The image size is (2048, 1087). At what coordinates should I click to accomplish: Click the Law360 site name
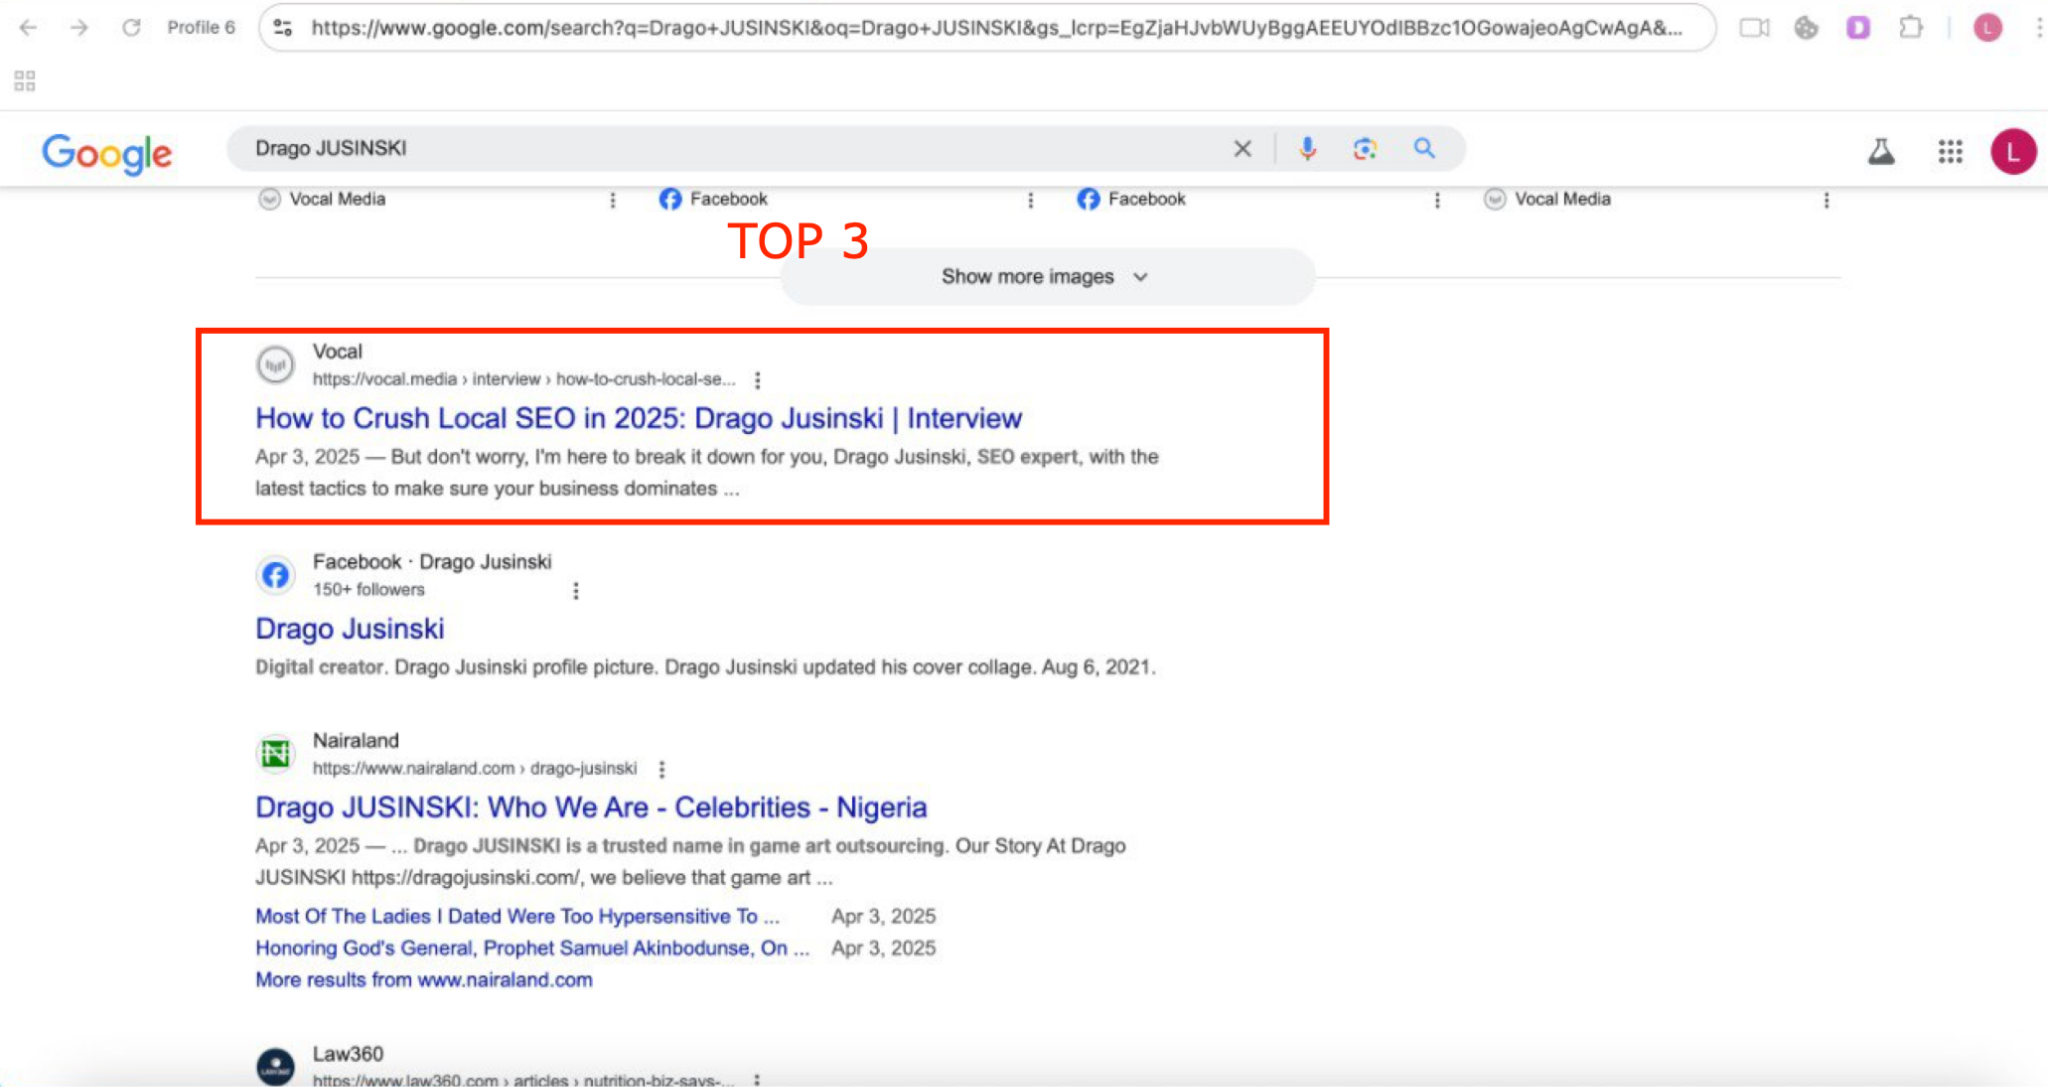coord(348,1054)
